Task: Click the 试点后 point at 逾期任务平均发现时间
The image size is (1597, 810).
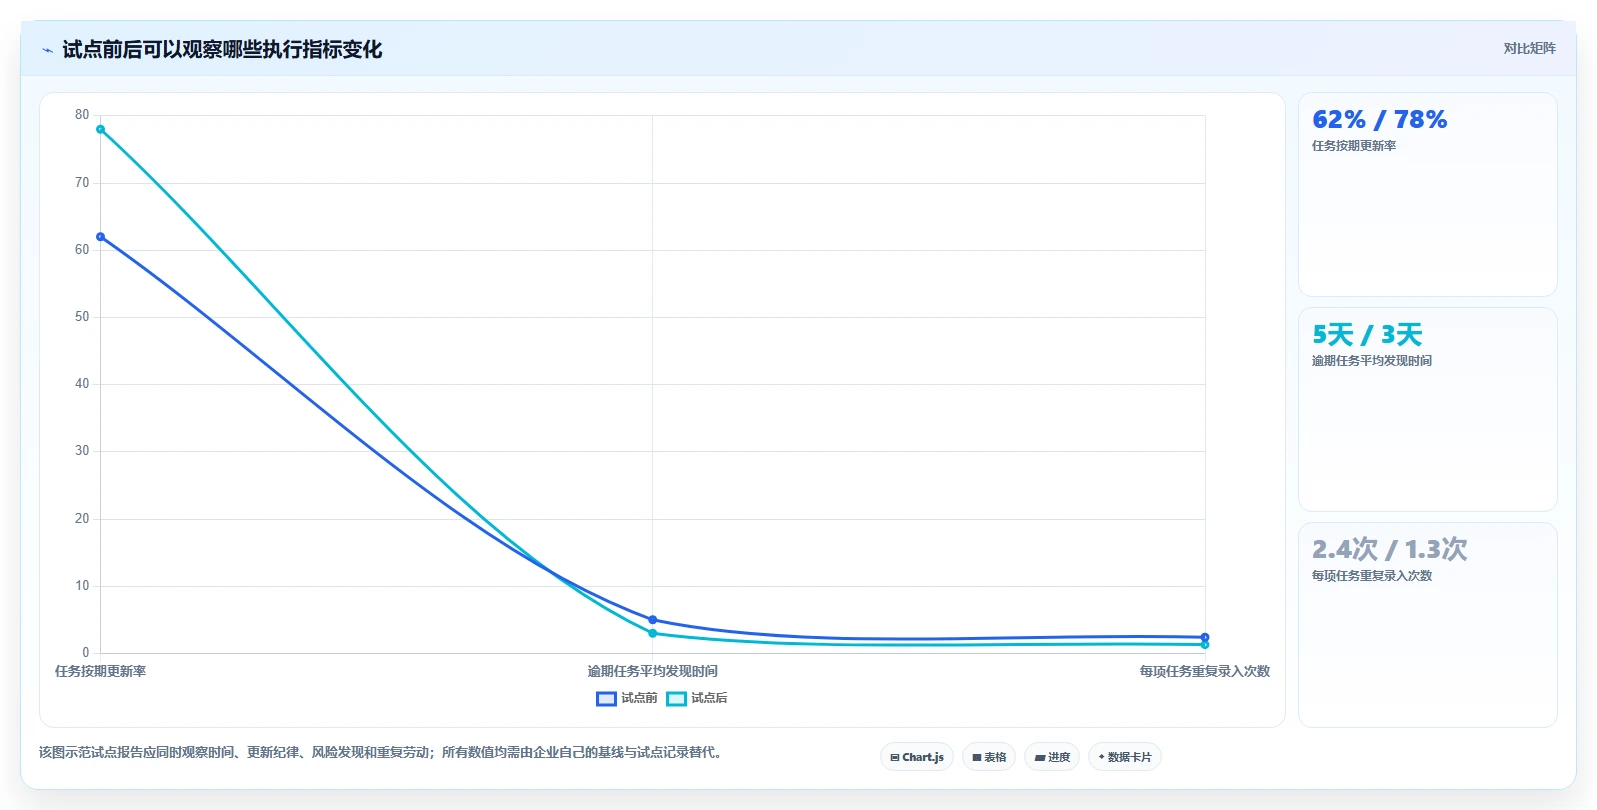Action: [653, 633]
